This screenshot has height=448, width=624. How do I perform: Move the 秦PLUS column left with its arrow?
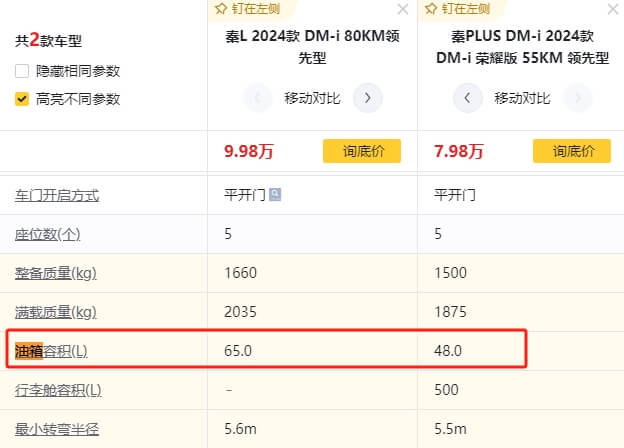(467, 98)
